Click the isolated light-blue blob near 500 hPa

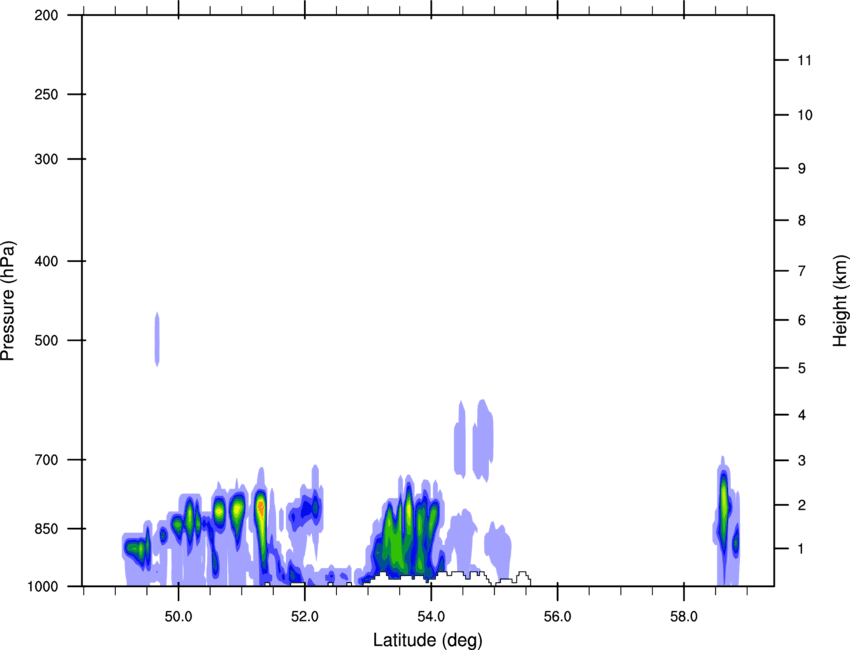click(x=157, y=339)
